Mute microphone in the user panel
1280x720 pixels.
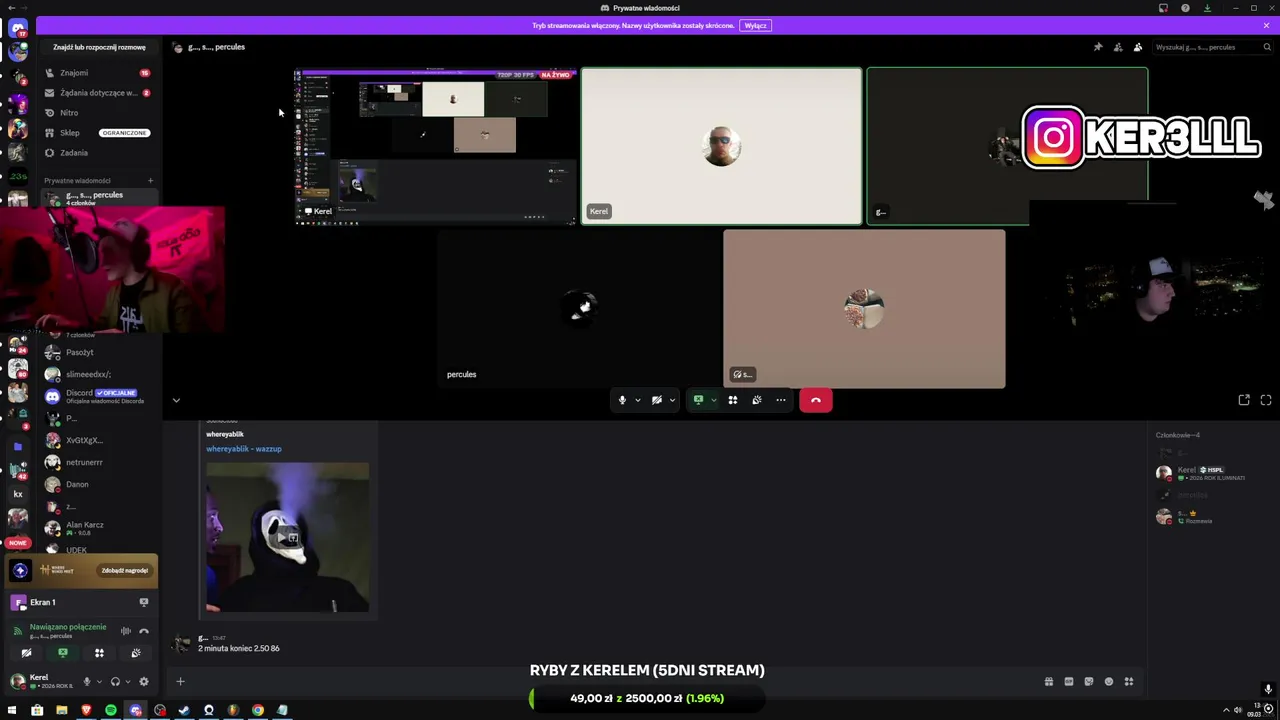pyautogui.click(x=87, y=682)
